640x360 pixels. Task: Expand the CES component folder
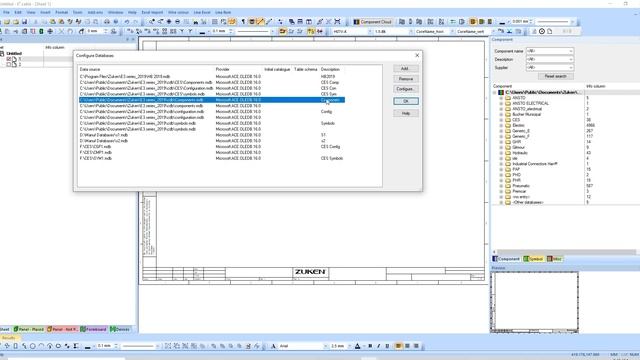pos(501,120)
